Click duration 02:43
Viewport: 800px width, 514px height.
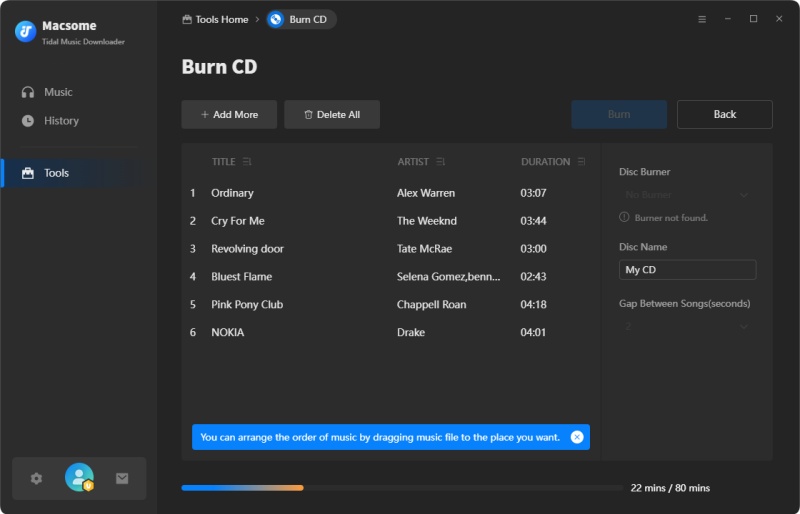tap(533, 277)
